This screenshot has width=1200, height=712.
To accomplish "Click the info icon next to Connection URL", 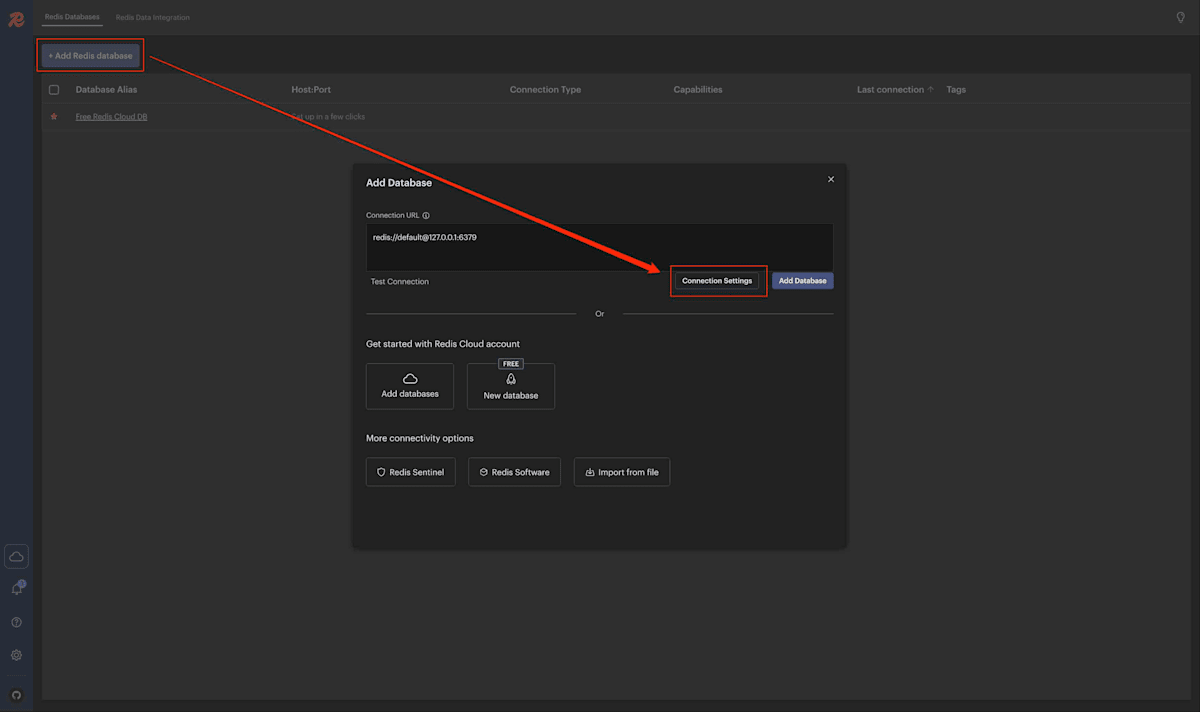I will pos(426,215).
